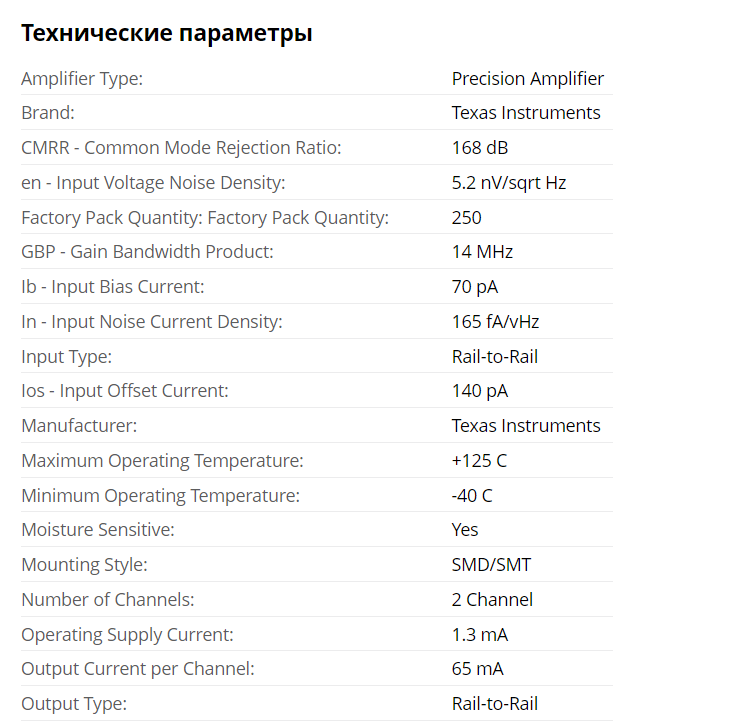The width and height of the screenshot is (749, 727).
Task: Select the SMD/SMT mounting style value
Action: (x=491, y=565)
